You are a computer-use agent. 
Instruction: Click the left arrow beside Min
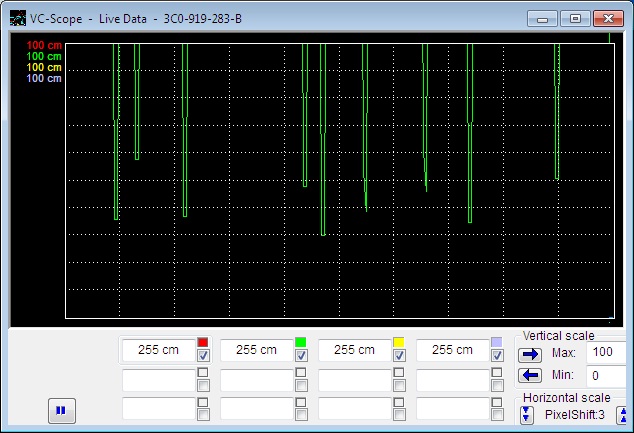(529, 375)
